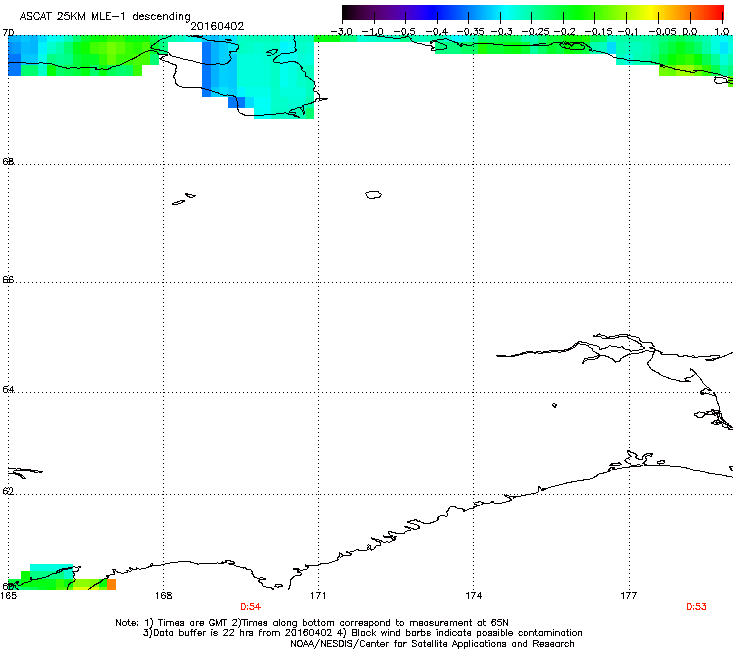Click the colorbar value -3.0
This screenshot has height=650, width=740.
(x=341, y=32)
